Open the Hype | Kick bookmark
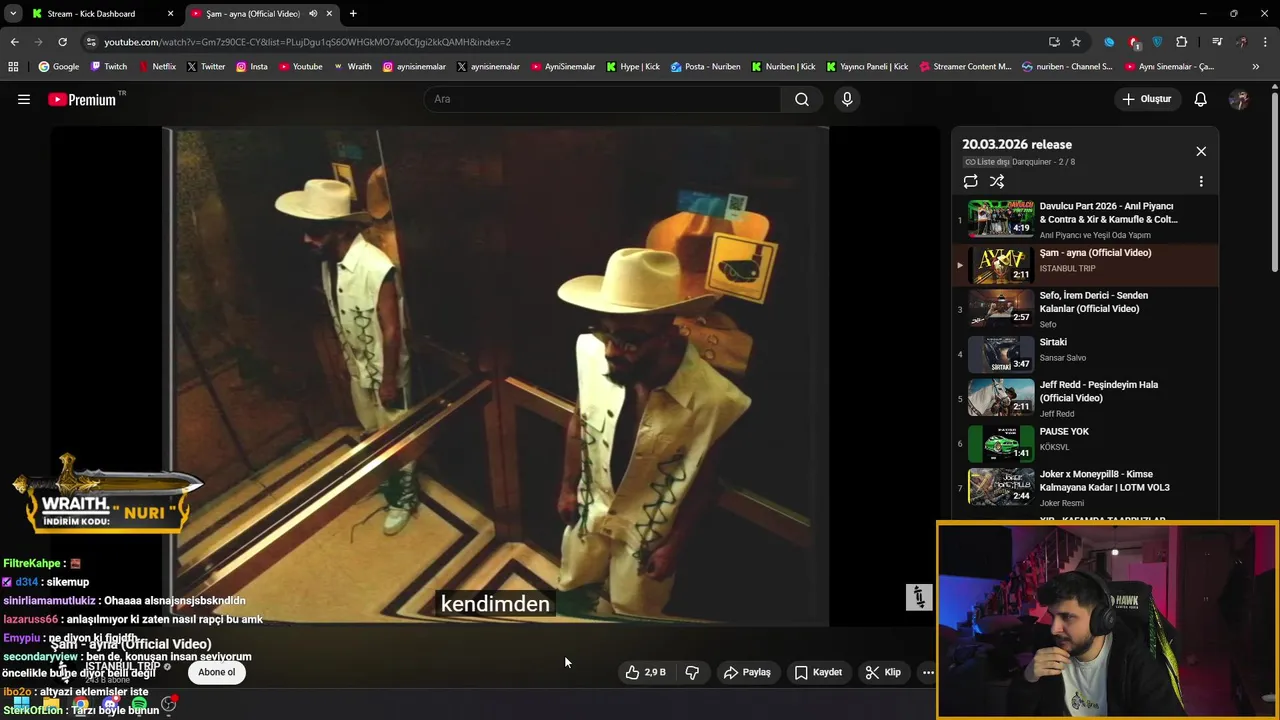The height and width of the screenshot is (720, 1280). tap(632, 67)
